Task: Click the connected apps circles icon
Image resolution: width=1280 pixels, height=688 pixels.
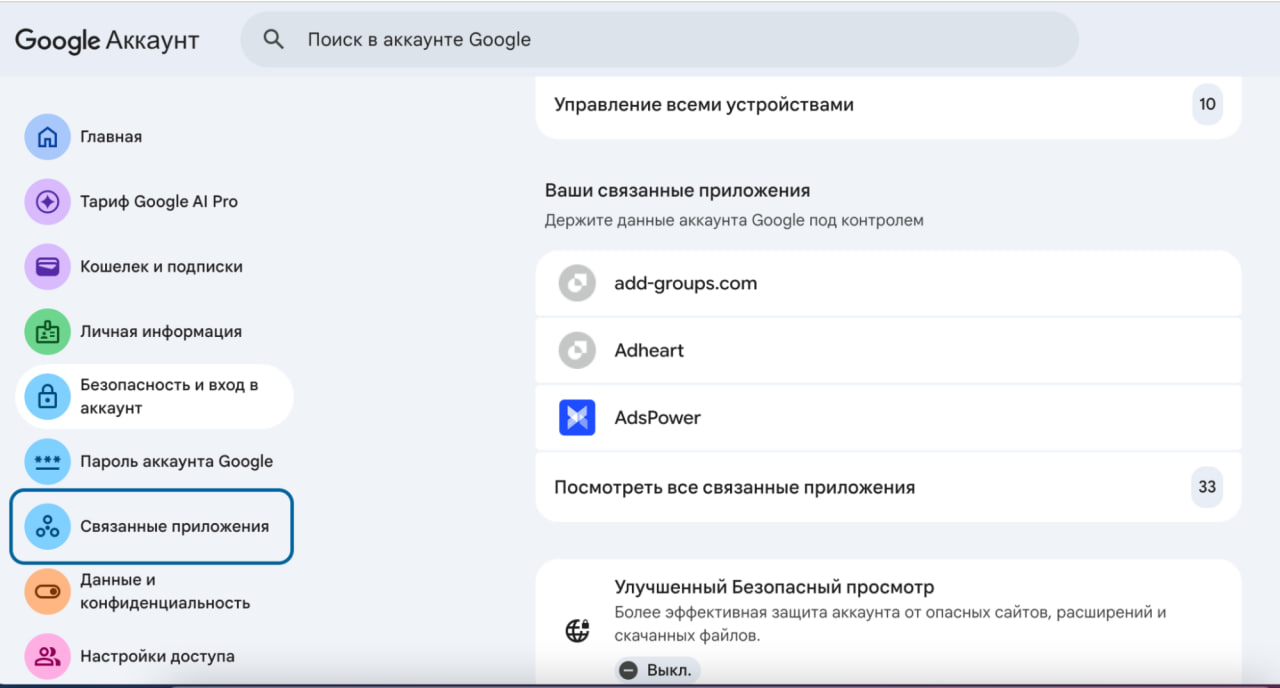Action: [x=47, y=527]
